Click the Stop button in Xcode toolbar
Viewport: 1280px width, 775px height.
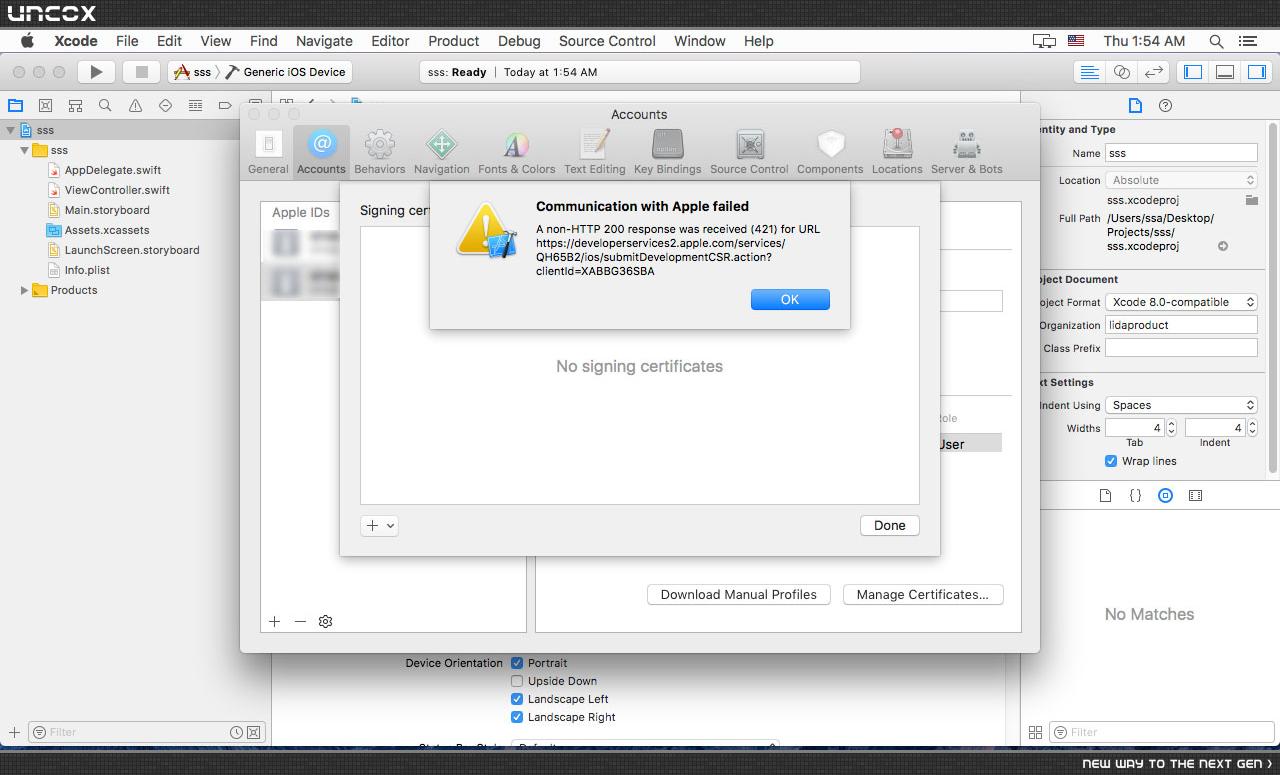[x=141, y=72]
